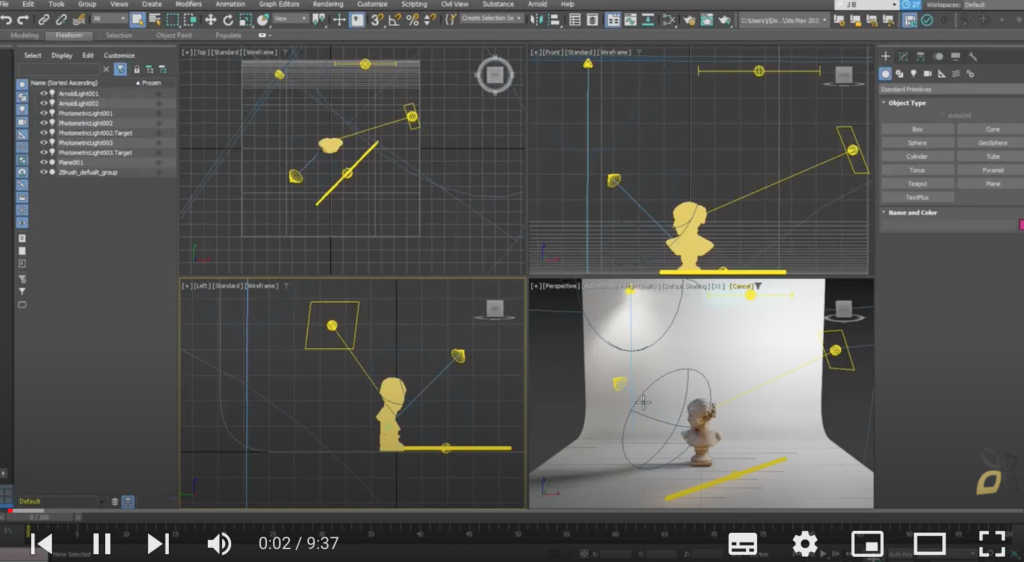Viewport: 1024px width, 562px height.
Task: Open the JB user account dropdown
Action: [x=867, y=5]
